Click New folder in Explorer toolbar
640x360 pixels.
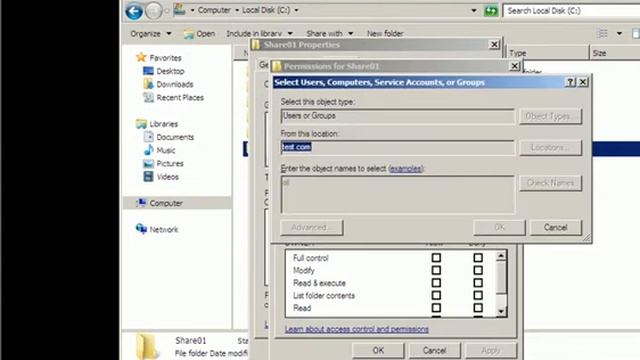385,33
